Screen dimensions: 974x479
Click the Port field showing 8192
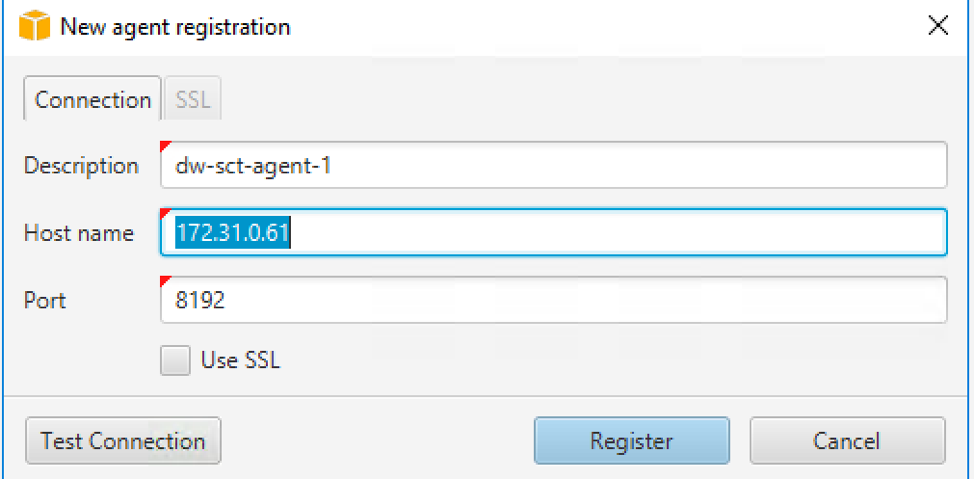[x=553, y=300]
